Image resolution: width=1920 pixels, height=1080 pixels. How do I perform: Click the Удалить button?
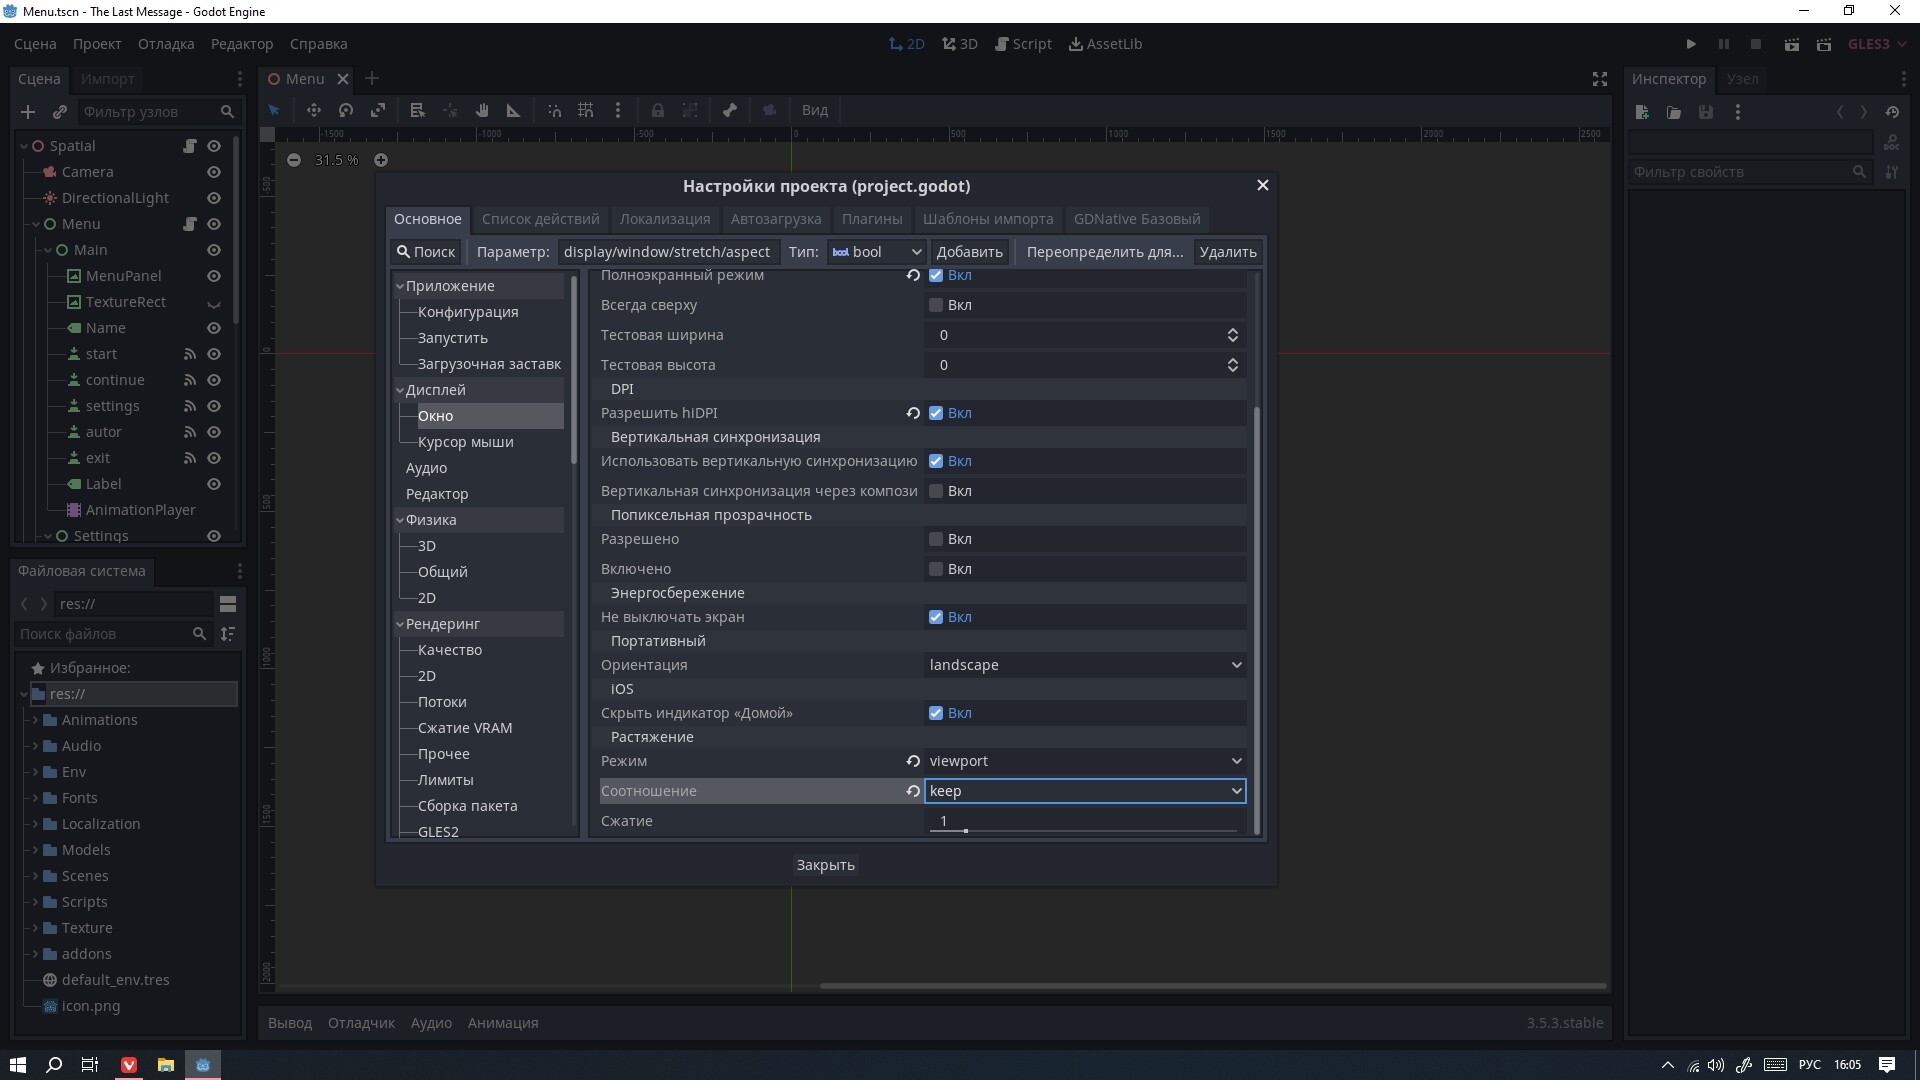1228,252
